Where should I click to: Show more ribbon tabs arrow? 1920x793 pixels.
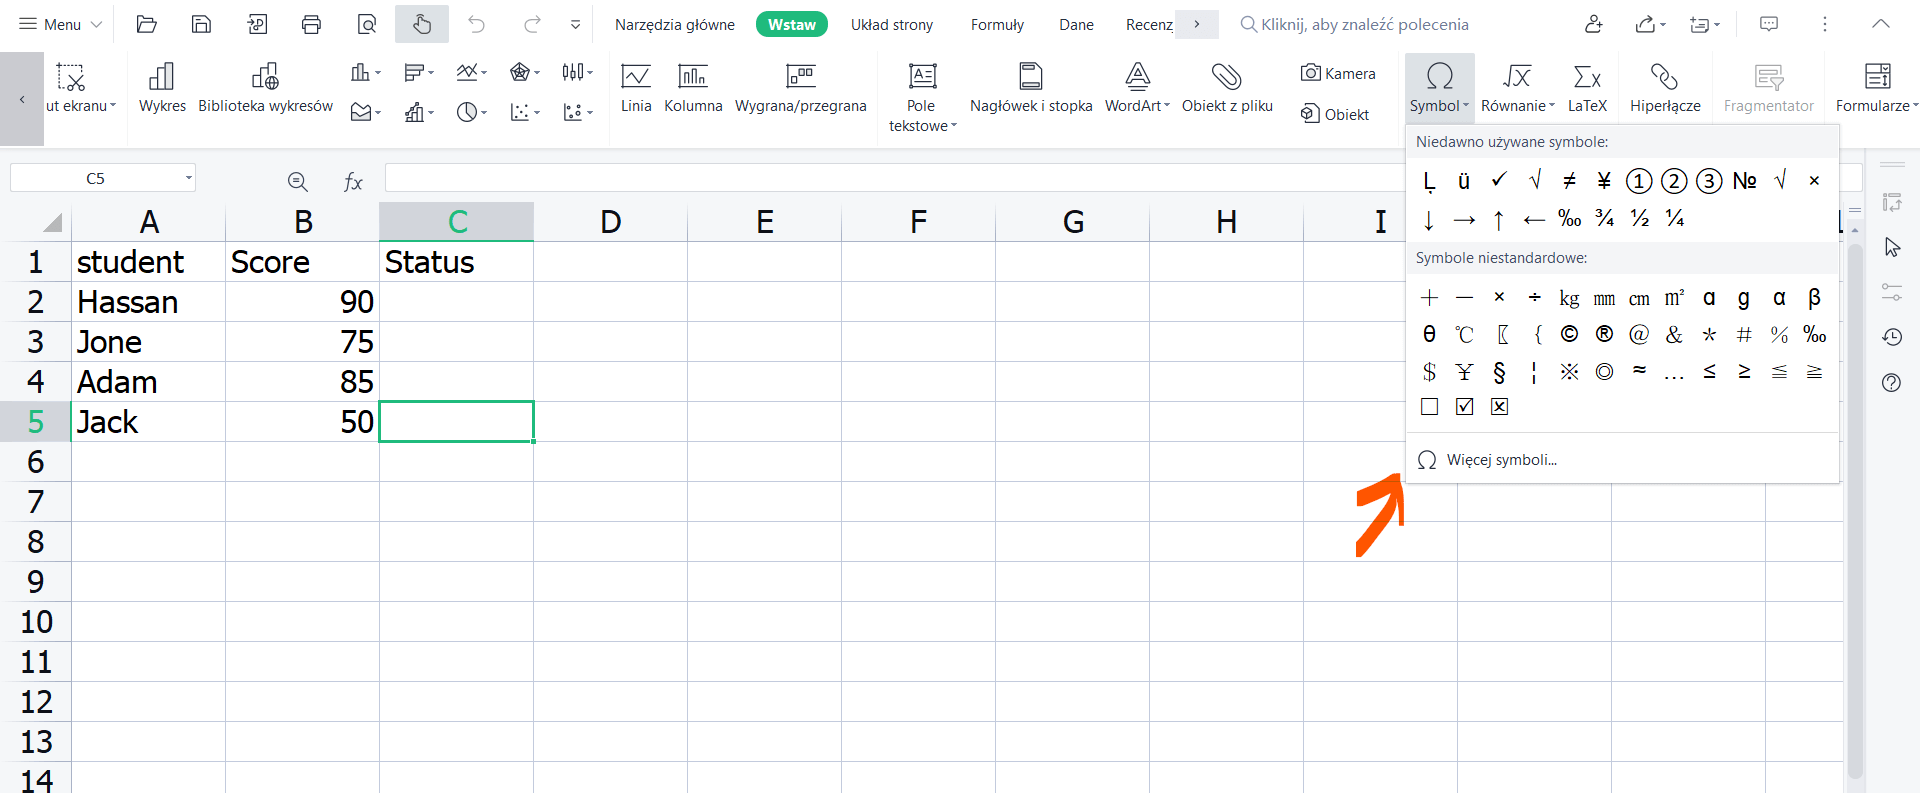(x=1197, y=24)
